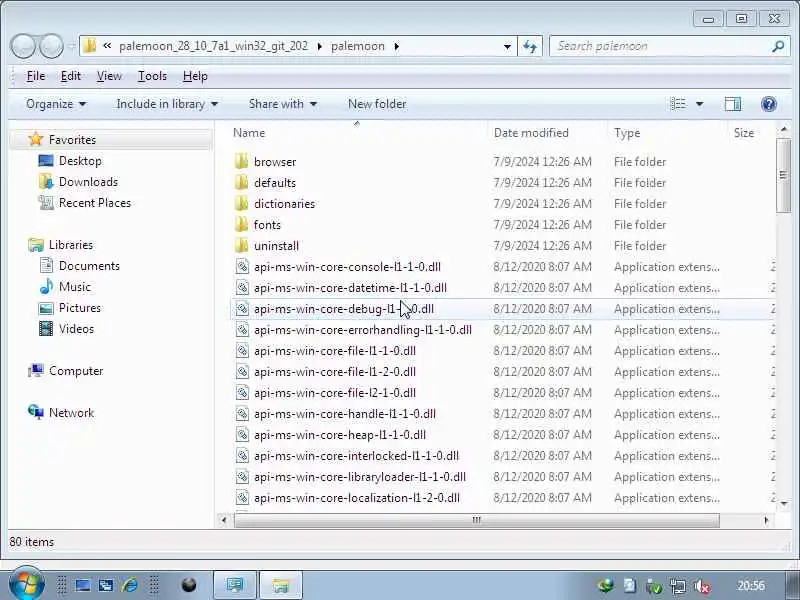Click the Windows Start orb
The image size is (800, 600).
tap(27, 584)
